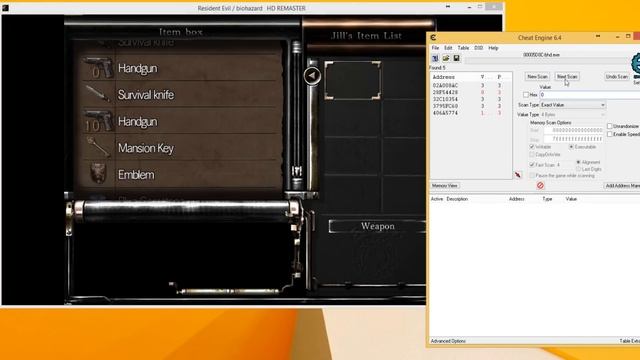Click the red clear address list icon

[540, 186]
